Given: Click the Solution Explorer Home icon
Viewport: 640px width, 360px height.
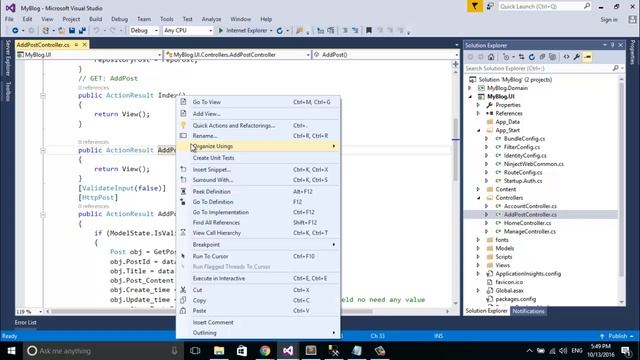Looking at the screenshot, I should click(491, 57).
